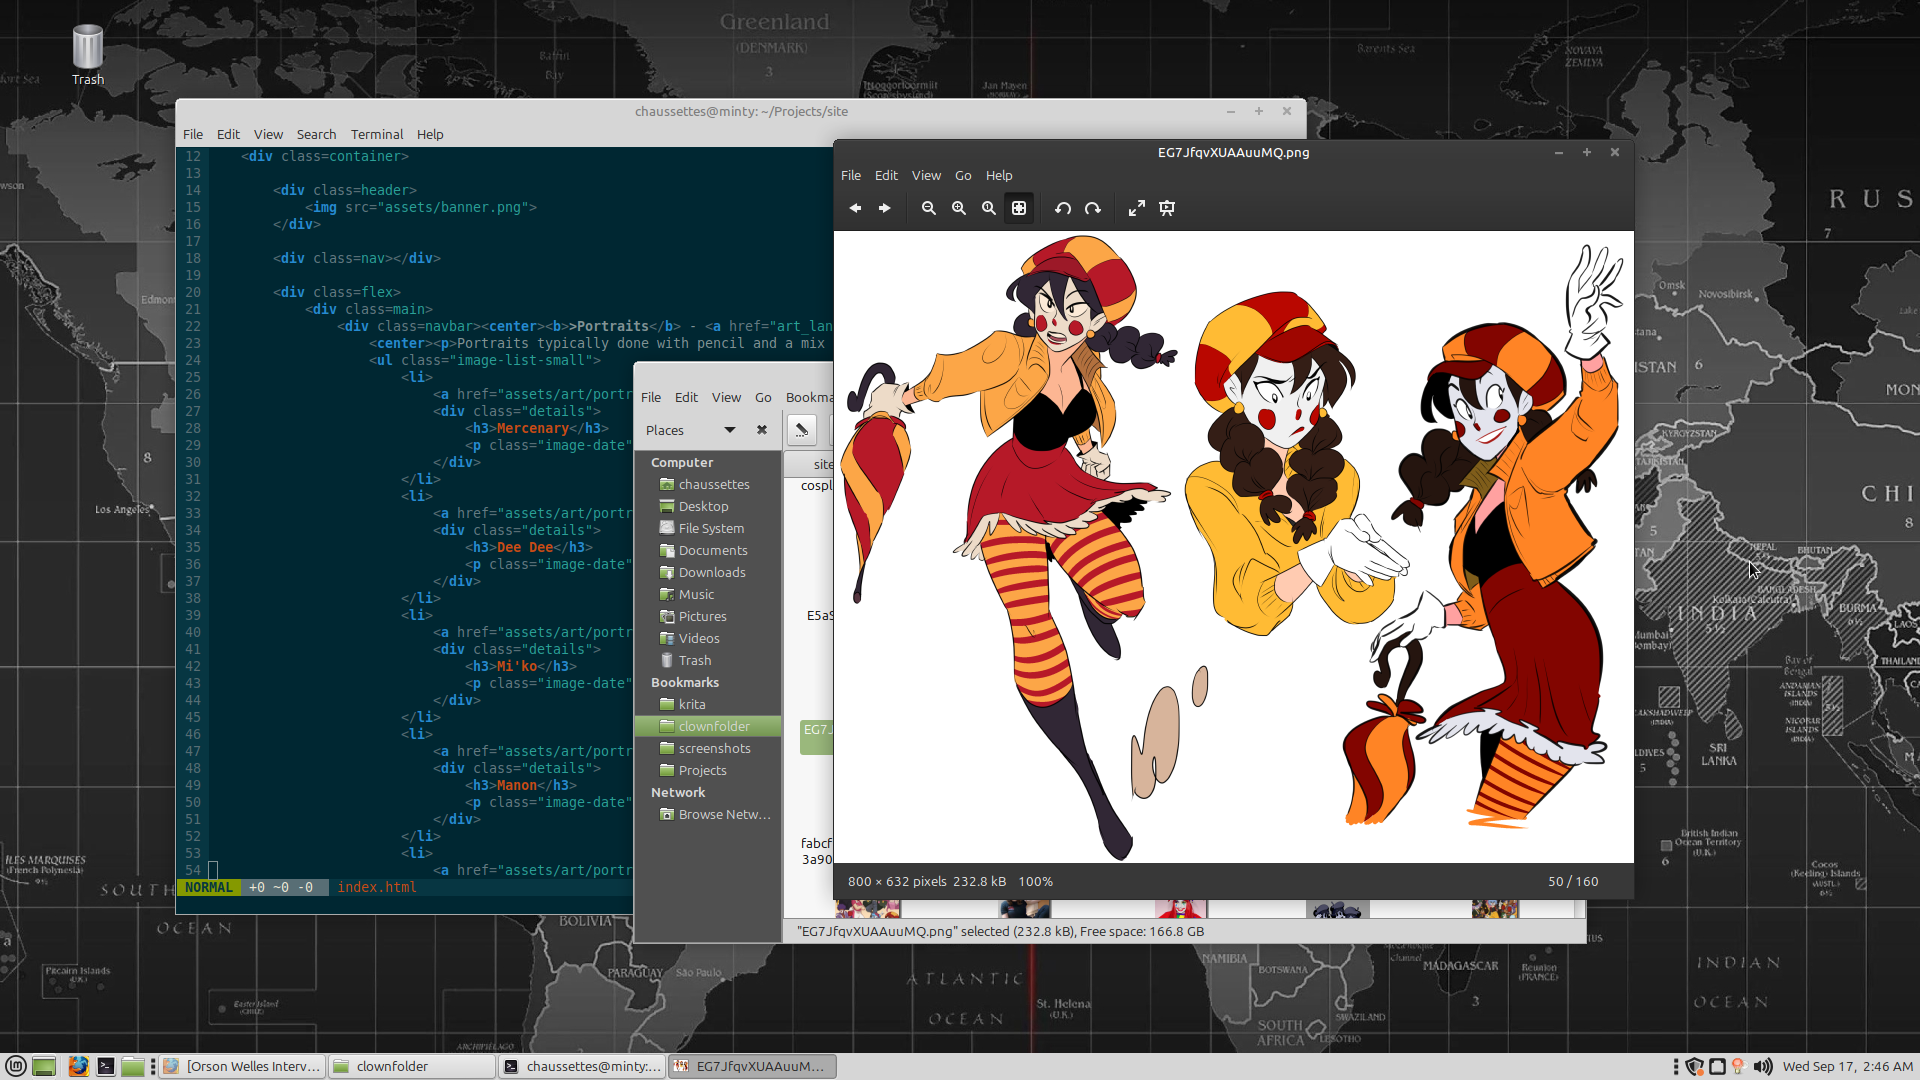Rotate image clockwise

1093,208
